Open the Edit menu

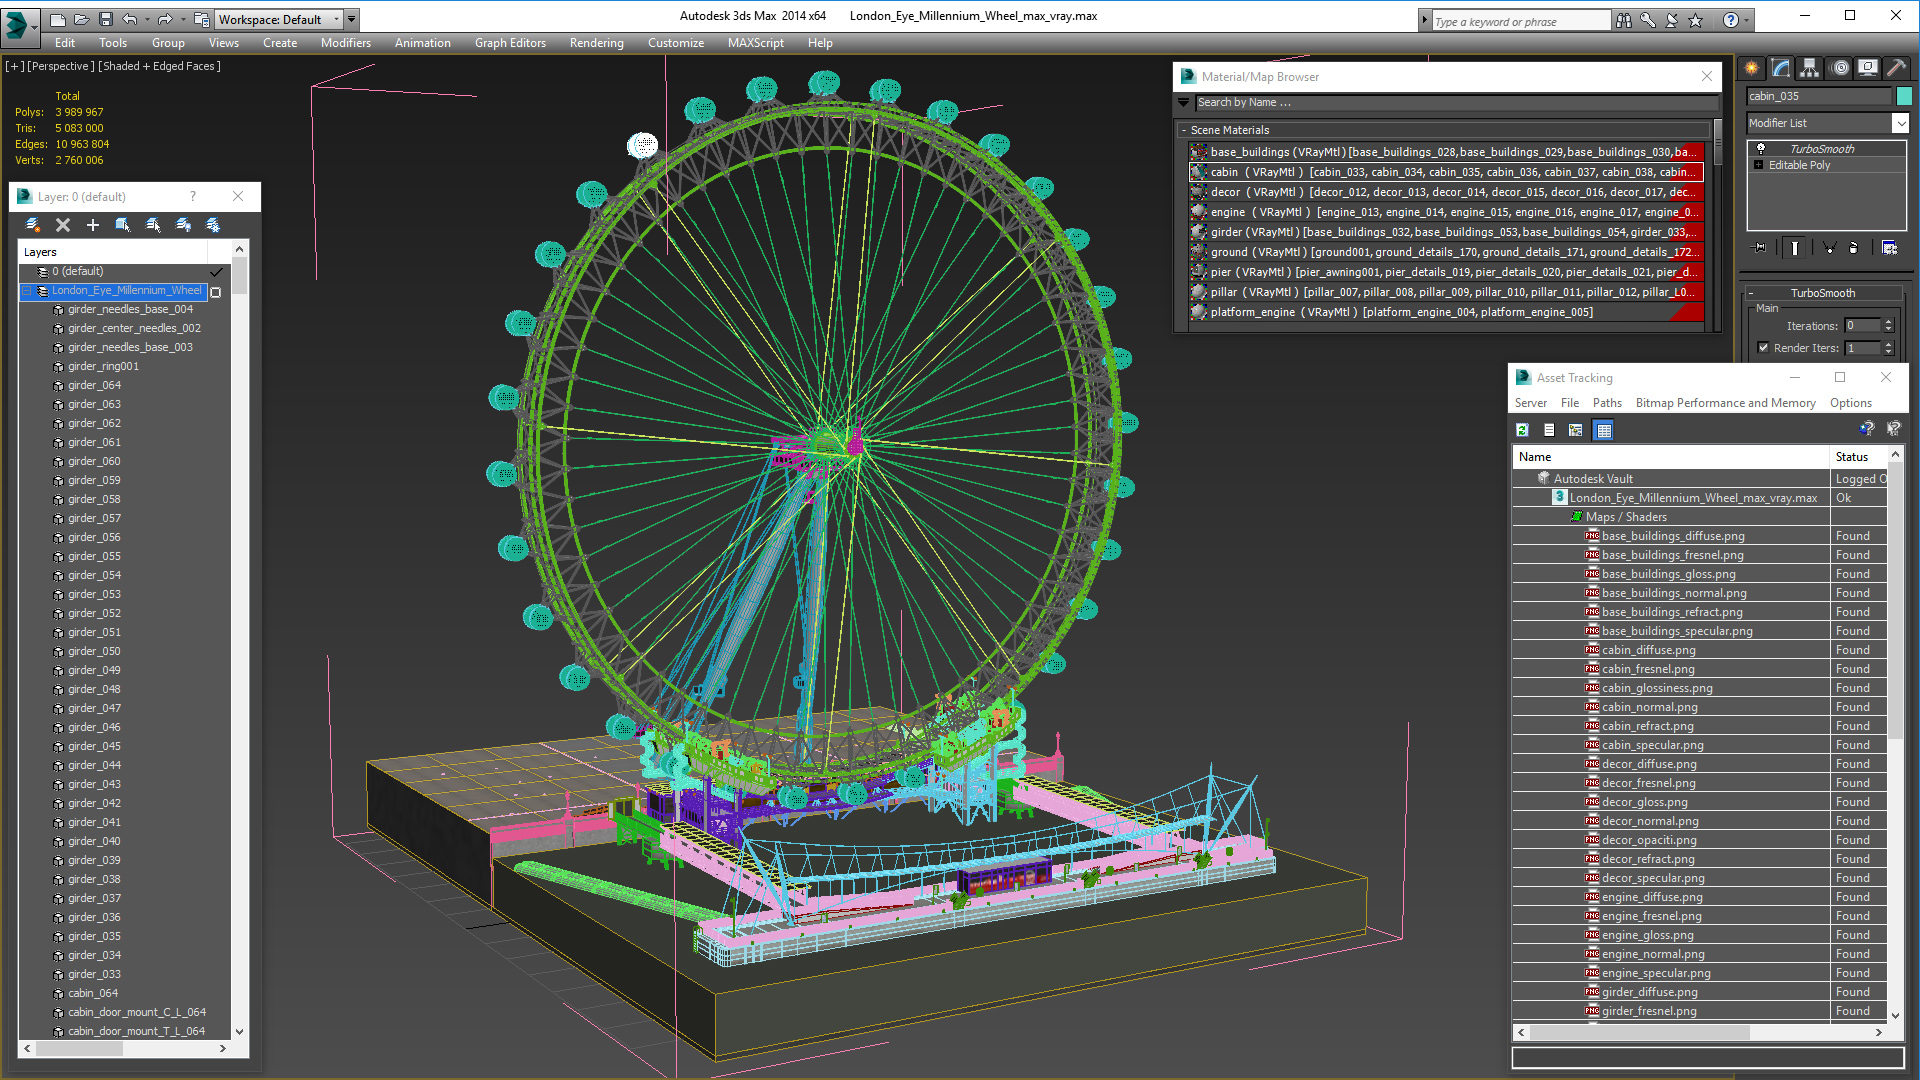[65, 43]
